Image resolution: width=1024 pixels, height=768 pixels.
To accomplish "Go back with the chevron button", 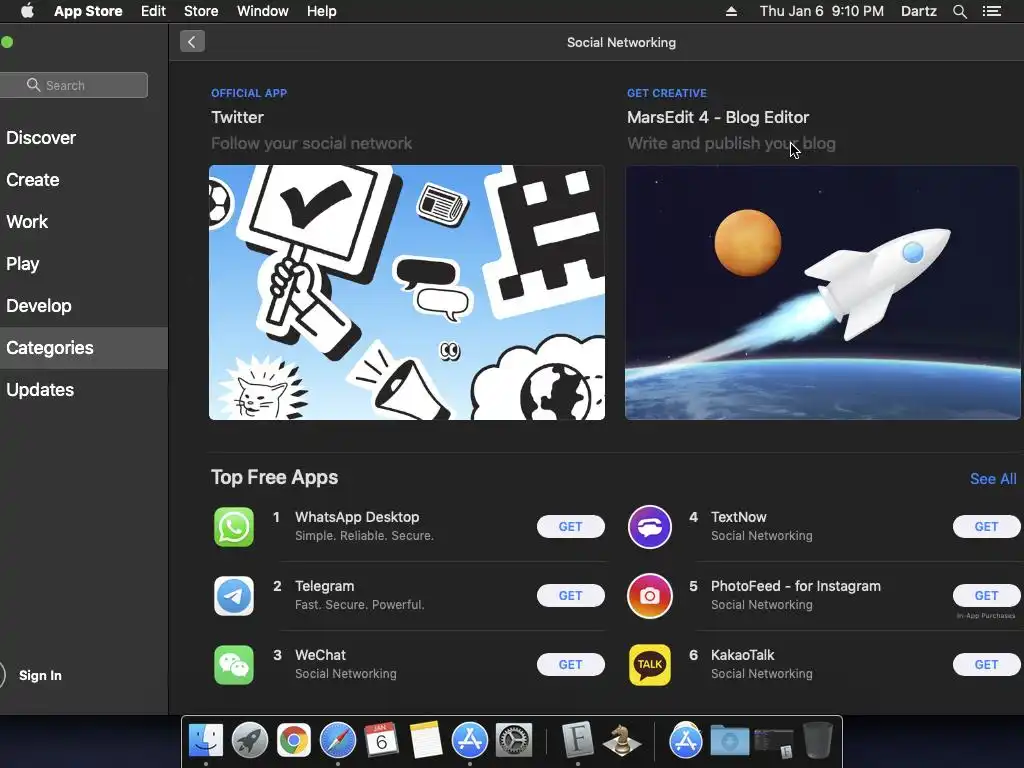I will coord(192,42).
